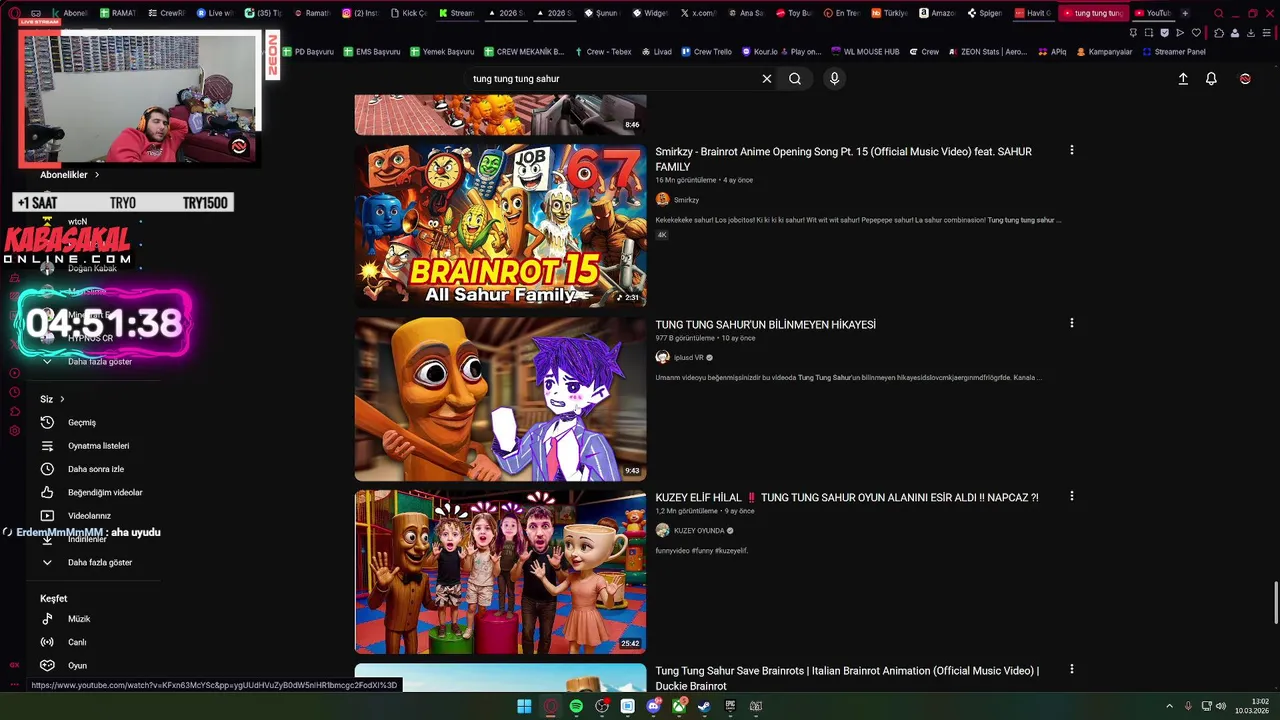Open browser search tabs magnifier icon
Viewport: 1280px width, 720px height.
click(x=1218, y=13)
